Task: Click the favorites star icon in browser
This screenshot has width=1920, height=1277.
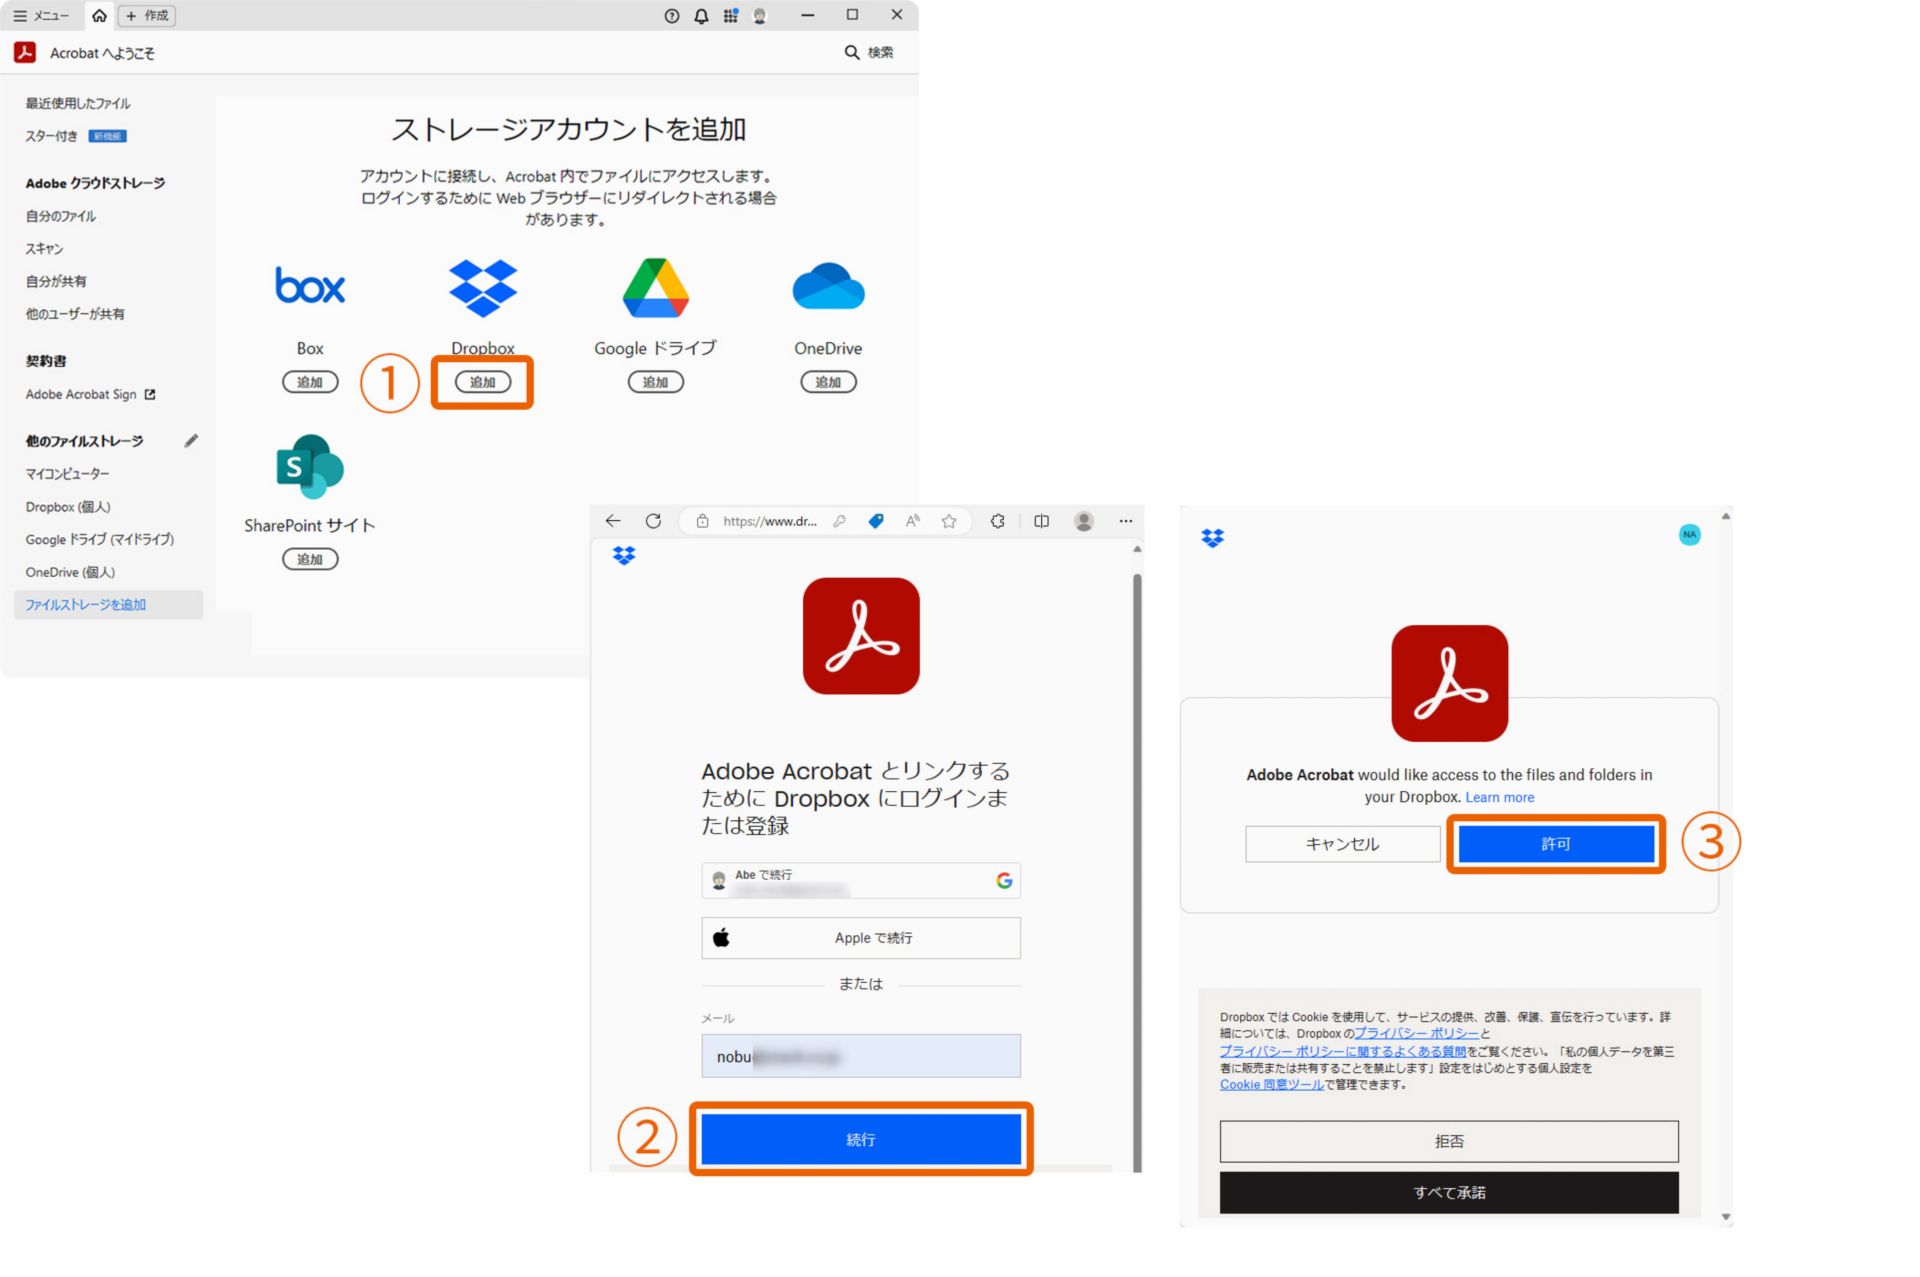Action: click(949, 521)
